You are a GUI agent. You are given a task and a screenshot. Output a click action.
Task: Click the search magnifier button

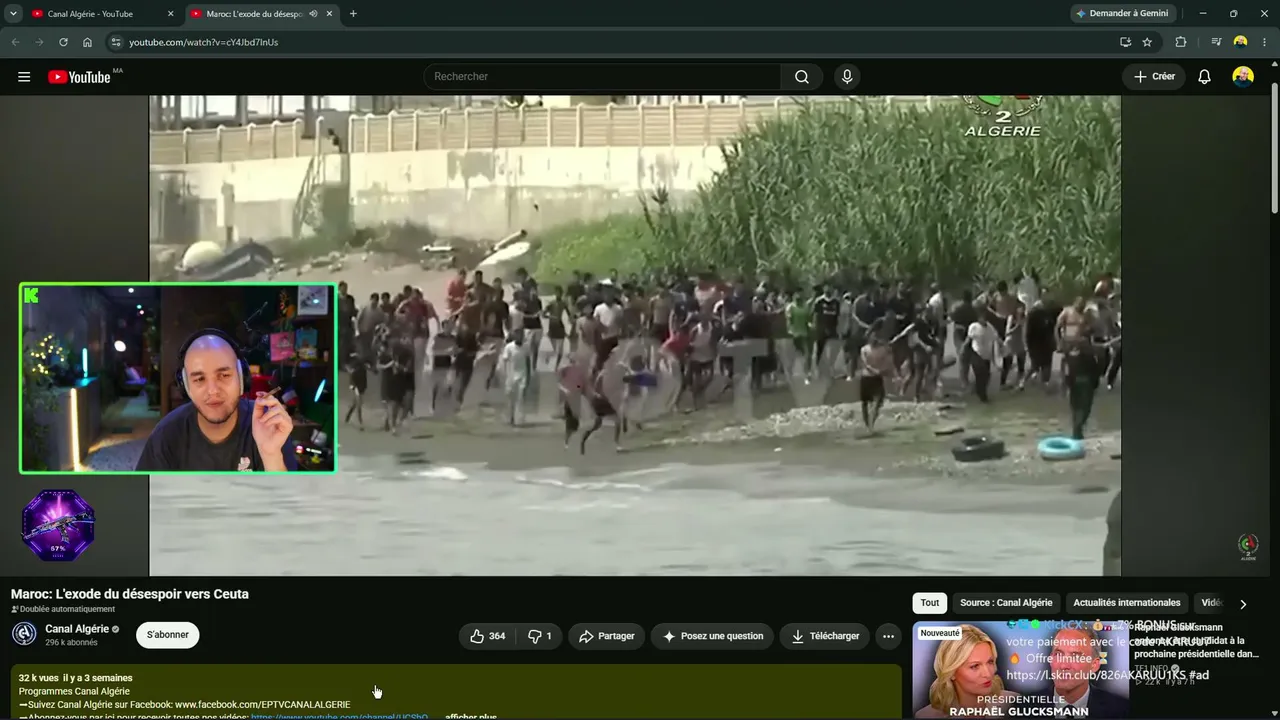(x=801, y=77)
